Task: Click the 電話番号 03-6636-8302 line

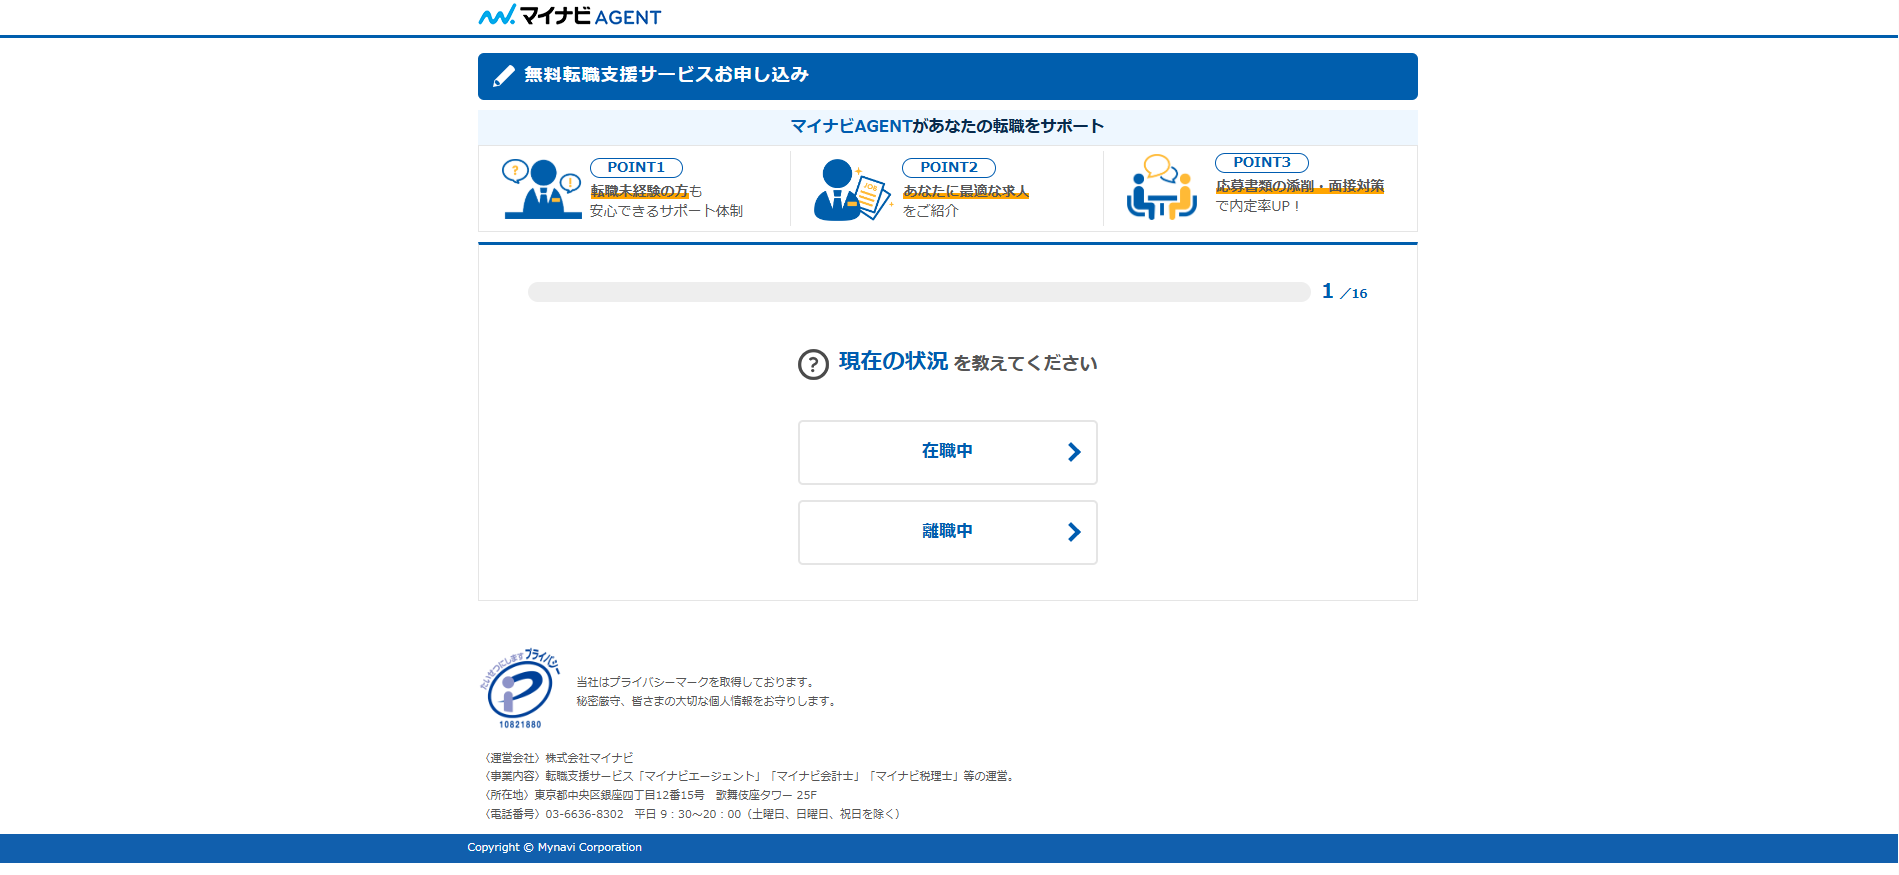Action: (x=694, y=814)
